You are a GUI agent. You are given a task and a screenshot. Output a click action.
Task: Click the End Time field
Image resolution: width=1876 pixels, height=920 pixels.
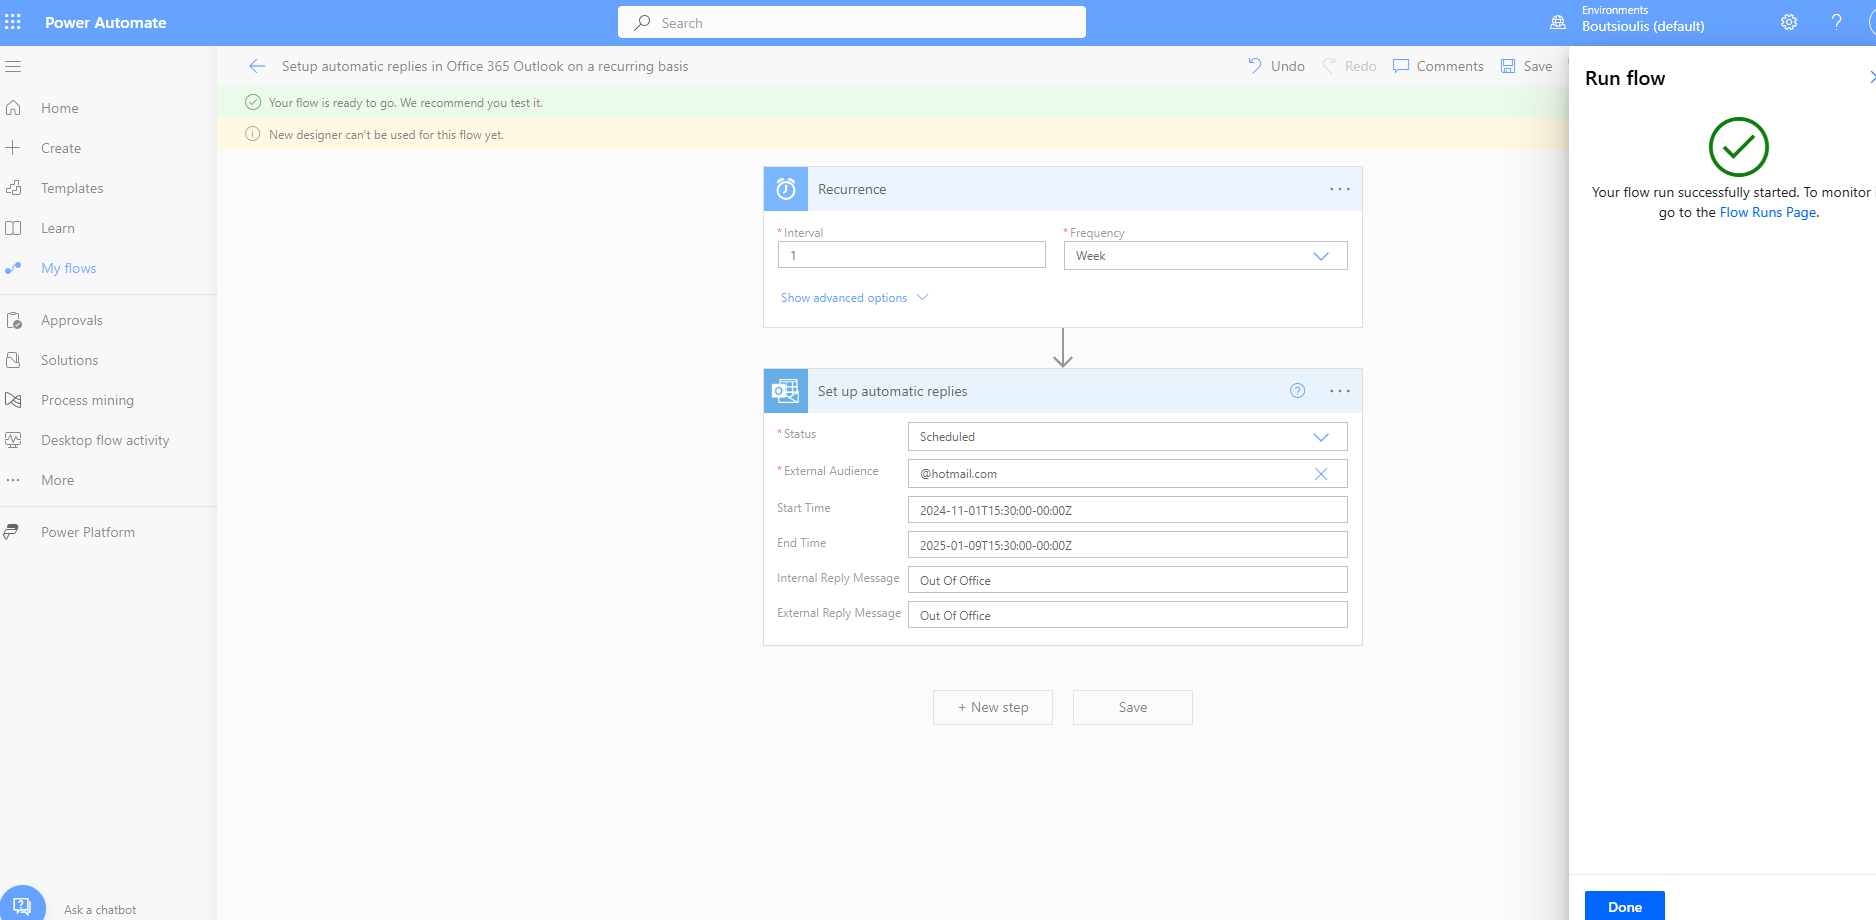click(x=1127, y=545)
